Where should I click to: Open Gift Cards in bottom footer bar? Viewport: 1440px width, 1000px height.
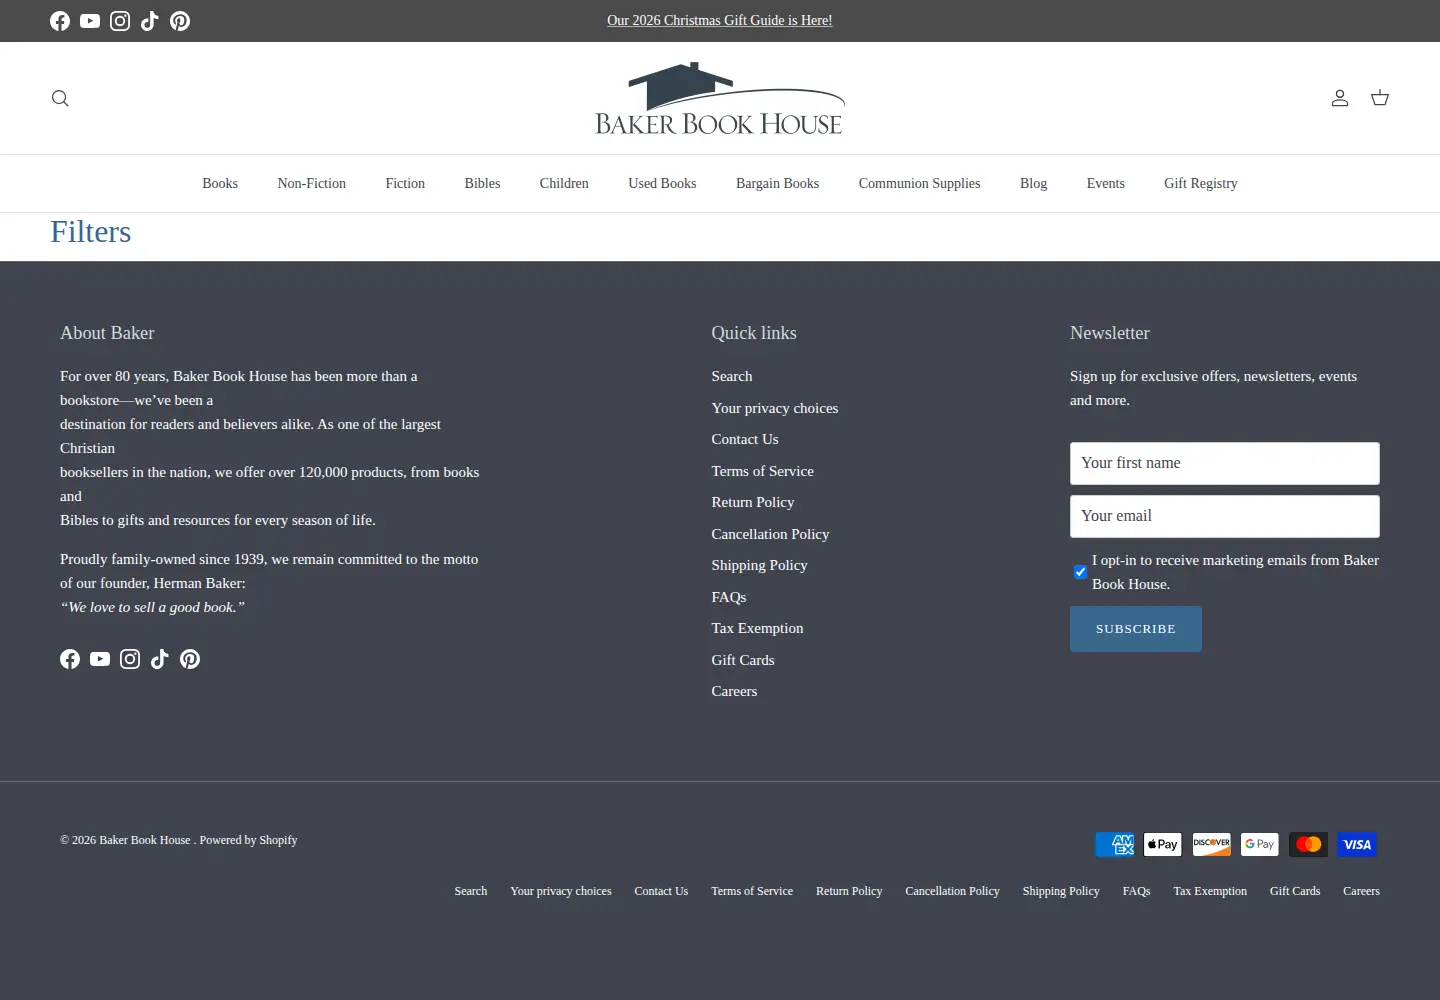pyautogui.click(x=1295, y=891)
